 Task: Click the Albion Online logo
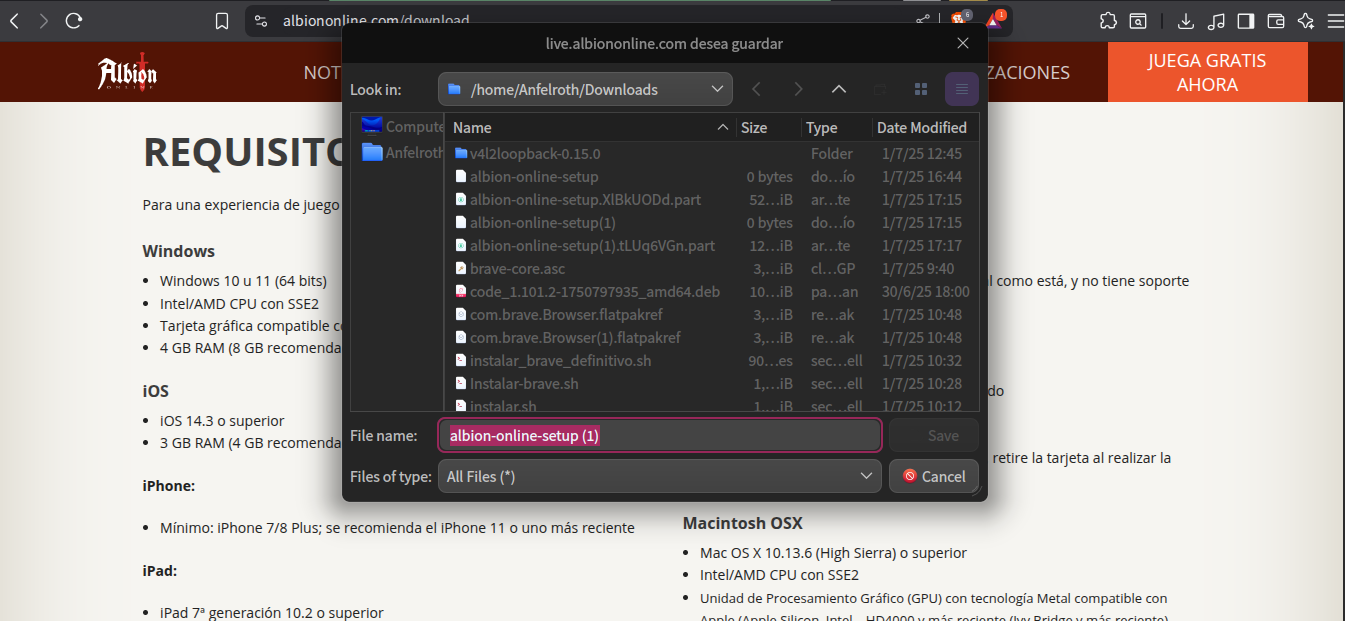click(127, 73)
